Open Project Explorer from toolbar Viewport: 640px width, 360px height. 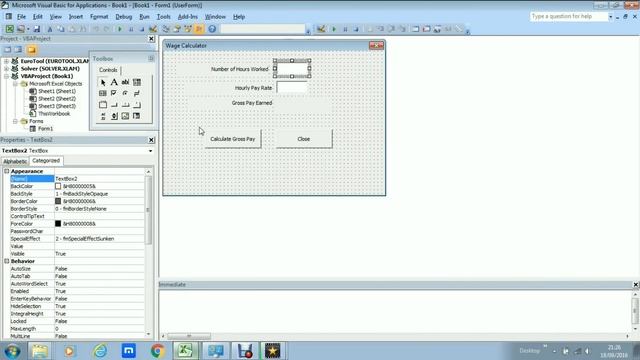pyautogui.click(x=166, y=29)
